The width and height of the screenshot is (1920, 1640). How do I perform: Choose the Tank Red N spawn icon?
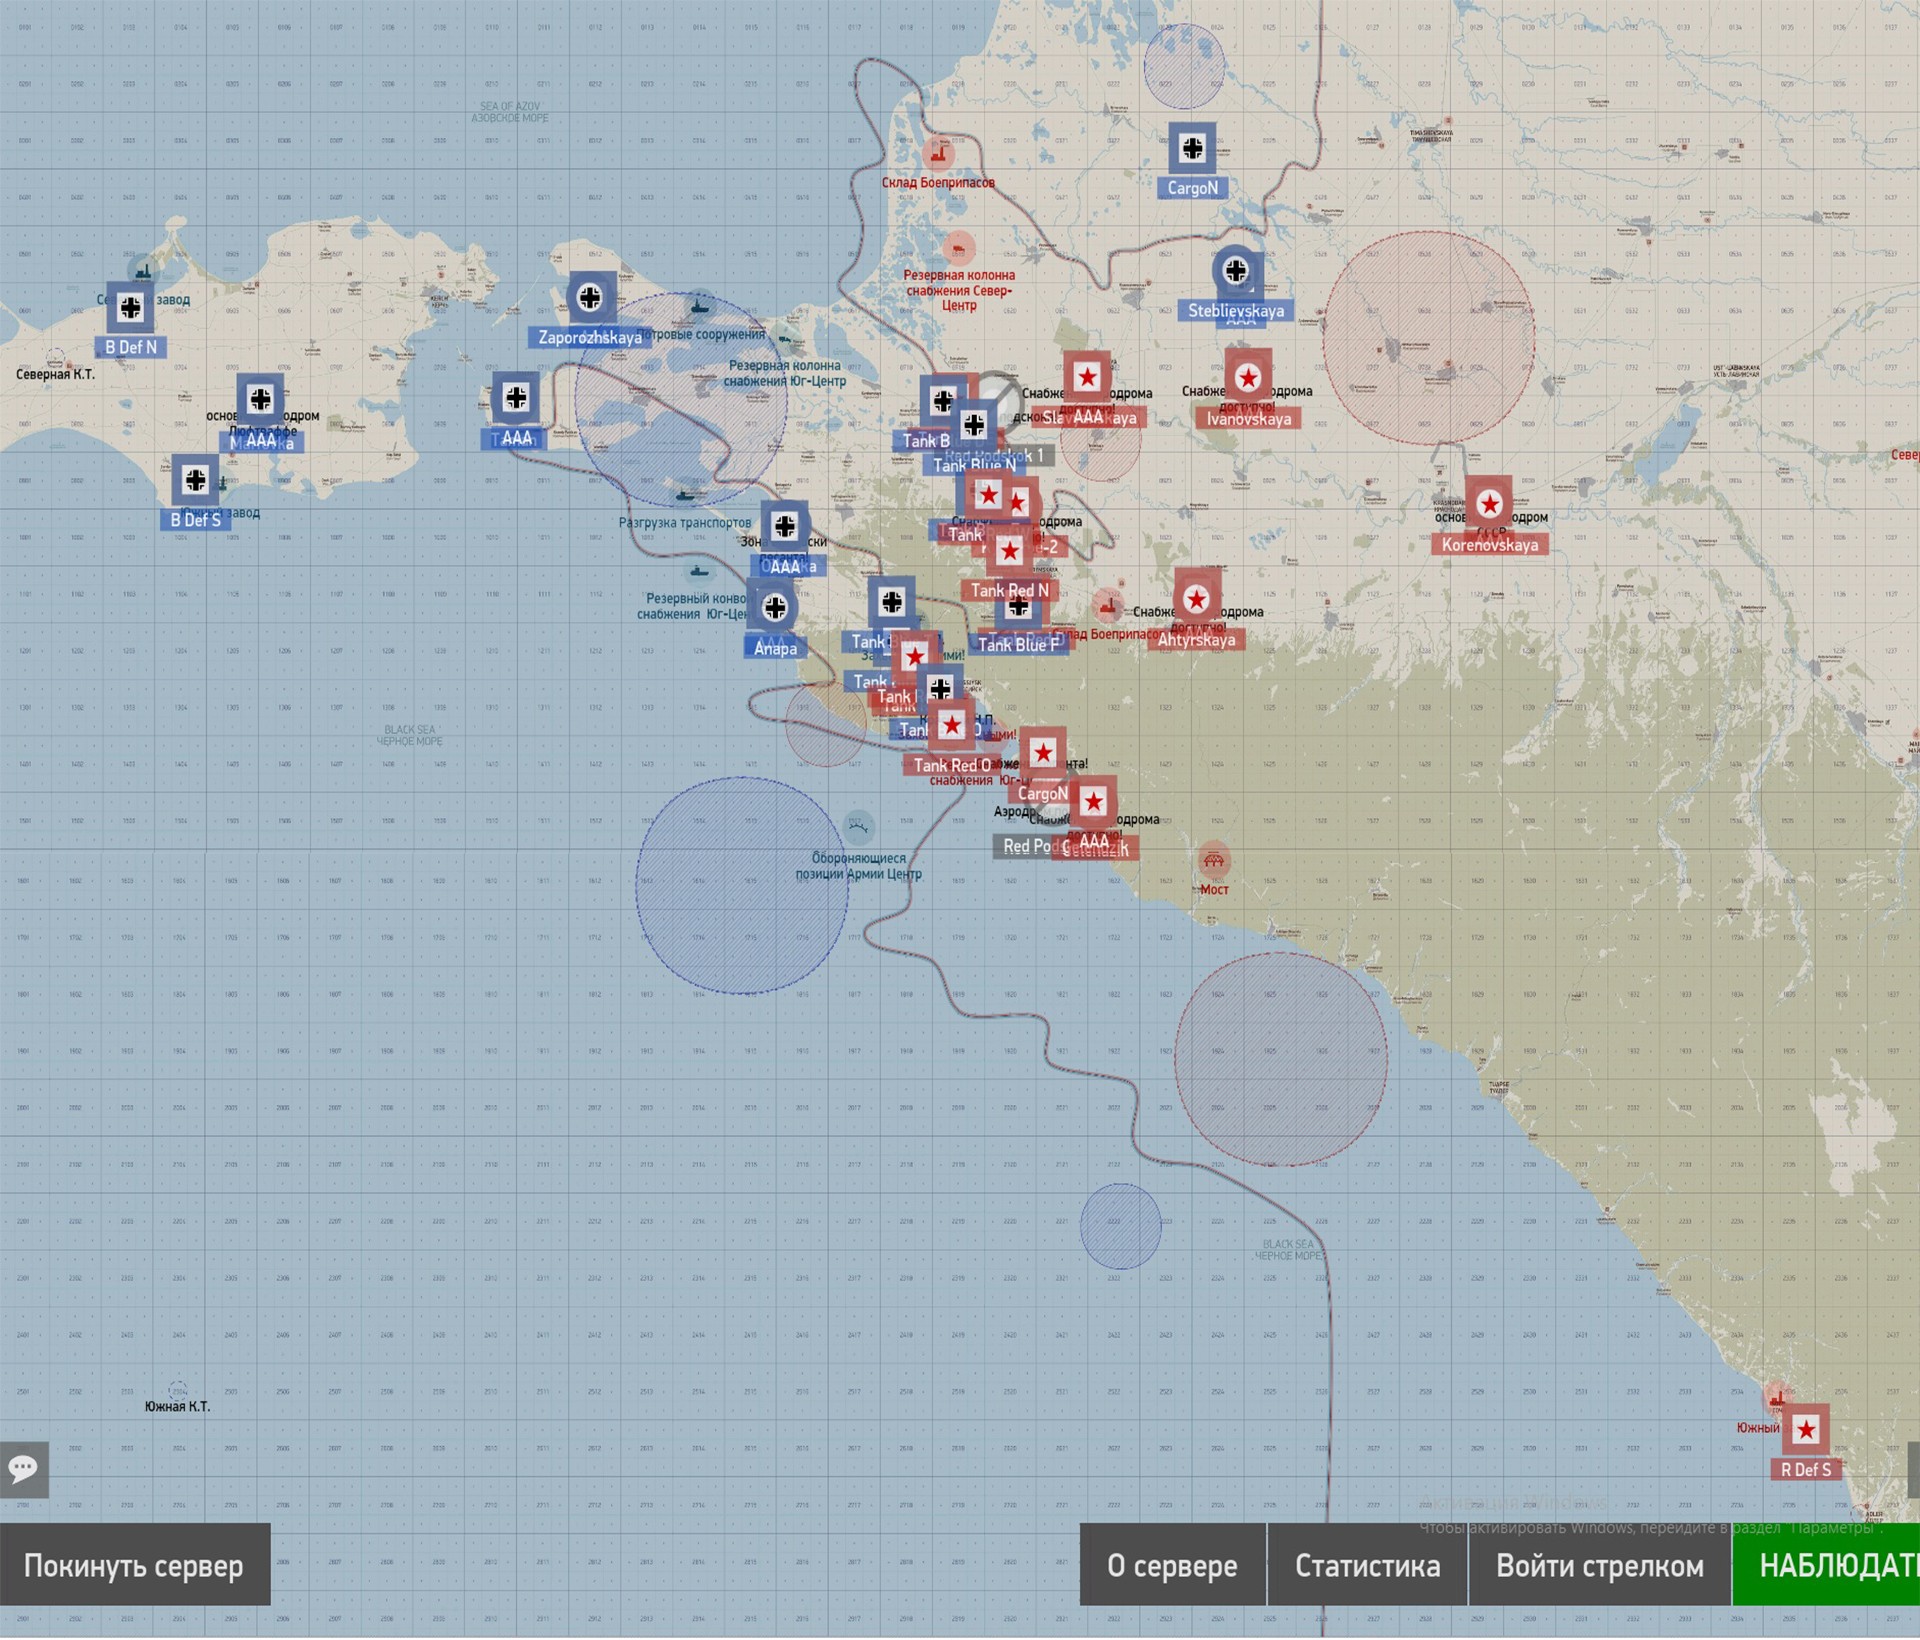tap(1009, 550)
